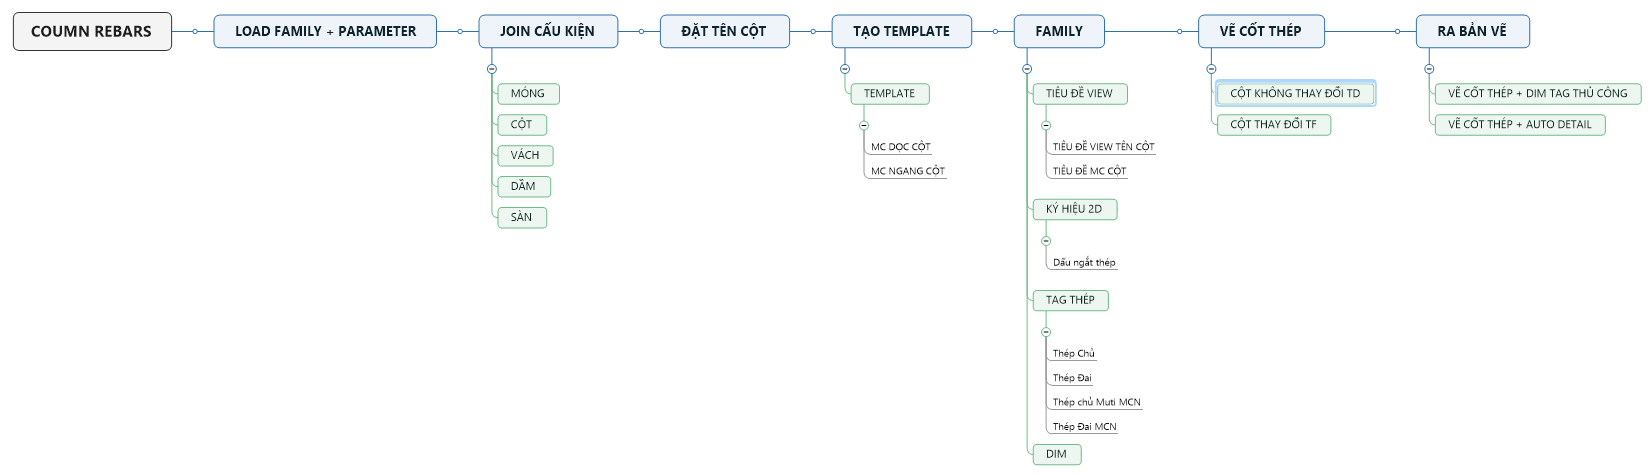Click the Dấu ngắt thép leaf
The height and width of the screenshot is (475, 1648).
point(1083,263)
